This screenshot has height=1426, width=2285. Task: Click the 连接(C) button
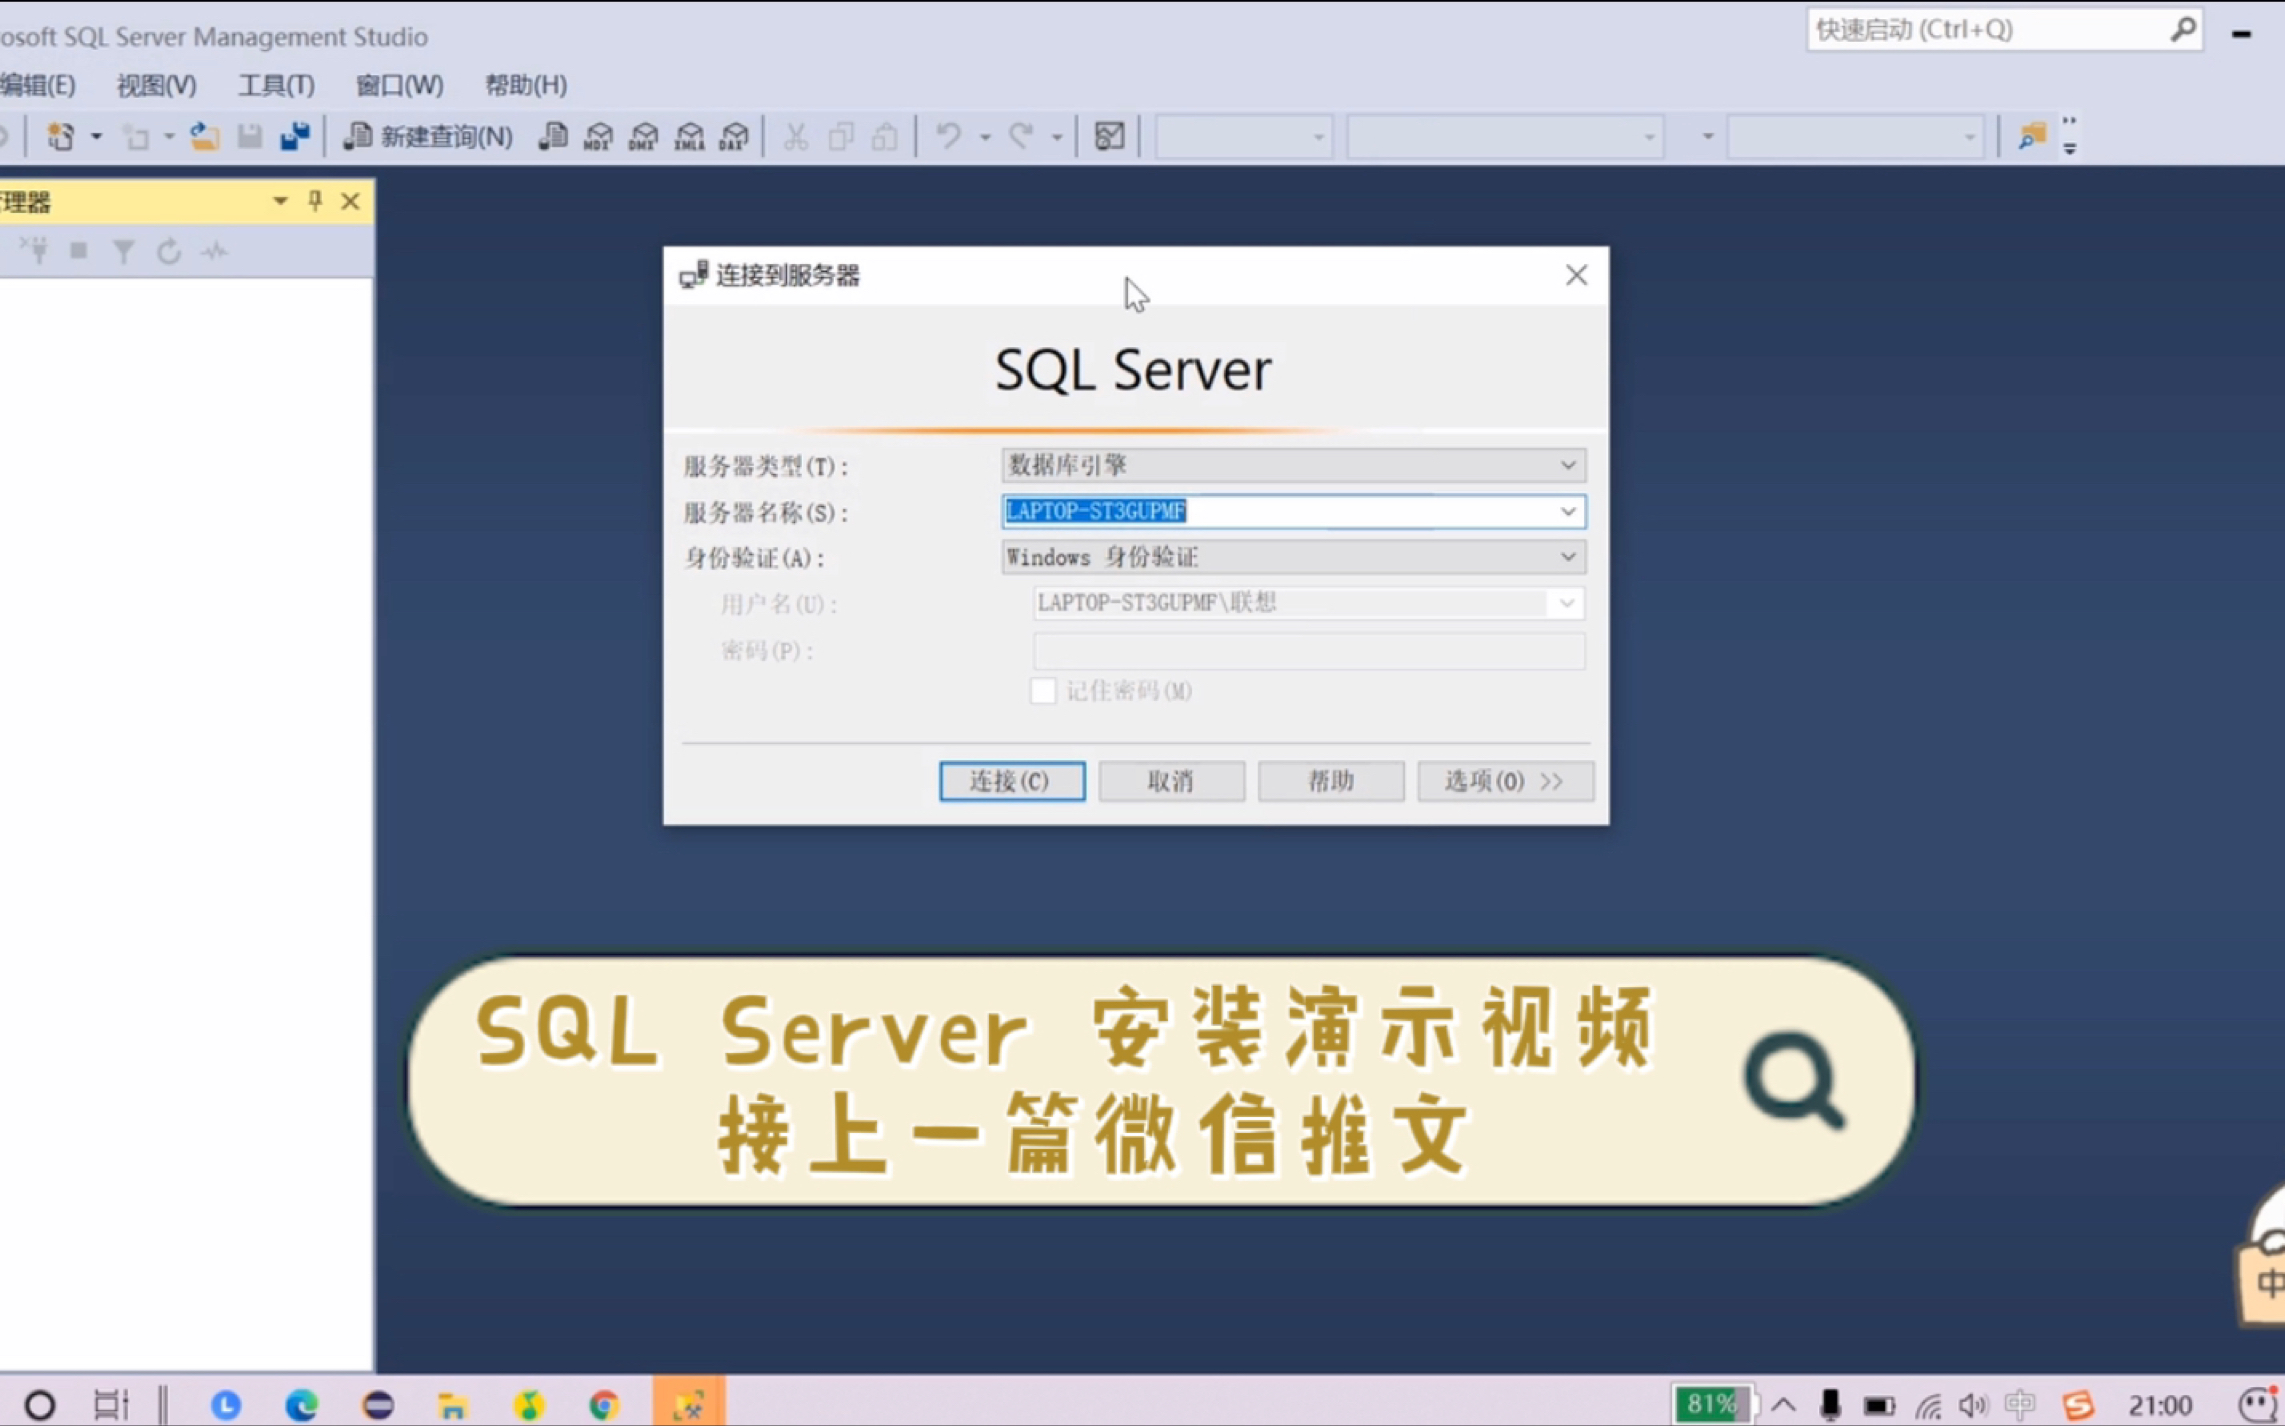[x=1011, y=781]
